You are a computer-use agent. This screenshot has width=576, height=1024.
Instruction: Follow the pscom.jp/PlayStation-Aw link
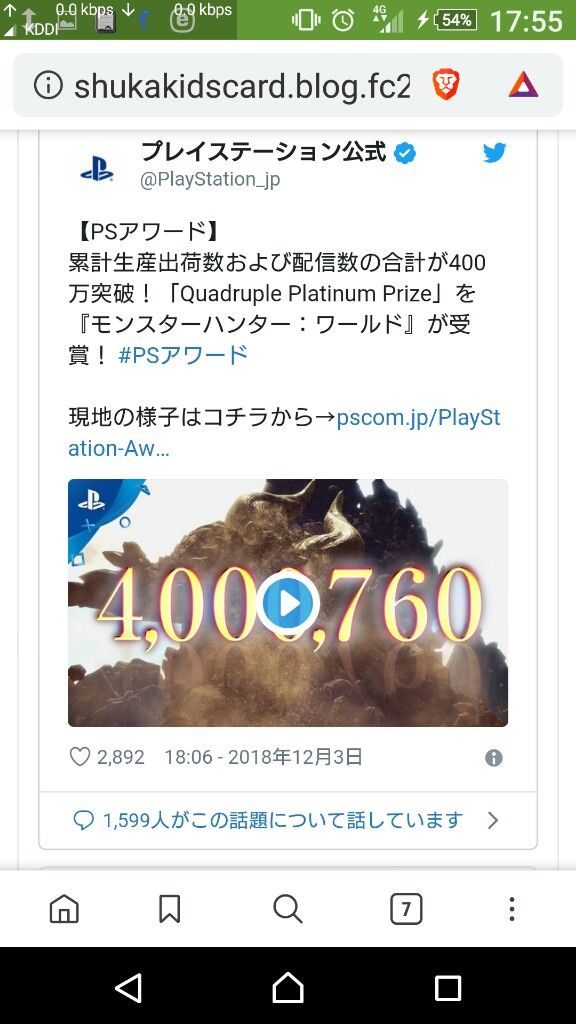pyautogui.click(x=285, y=433)
